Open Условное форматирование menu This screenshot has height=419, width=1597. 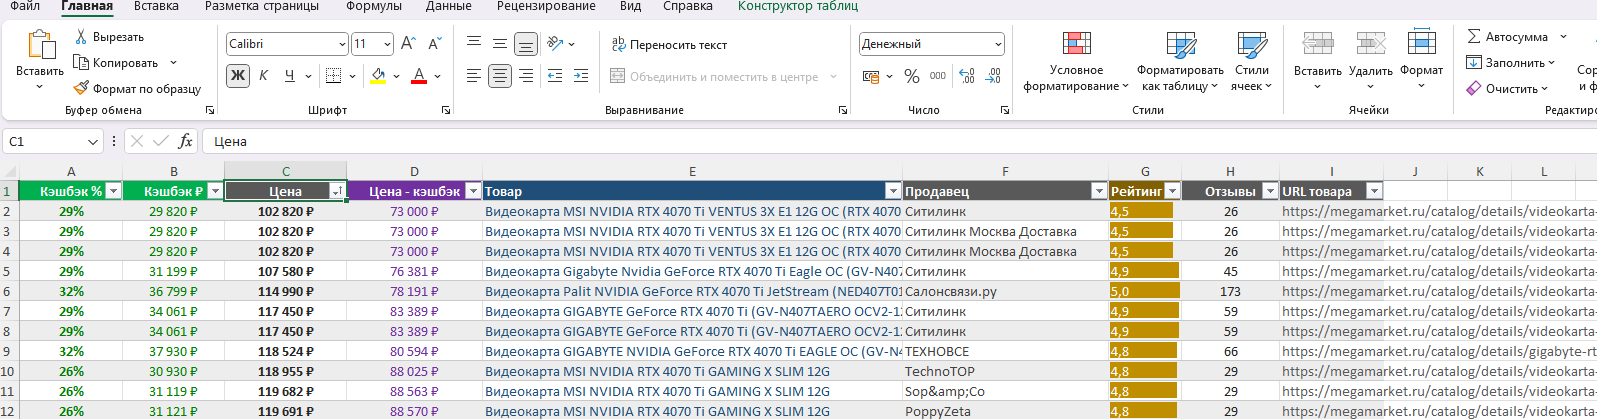point(1076,61)
